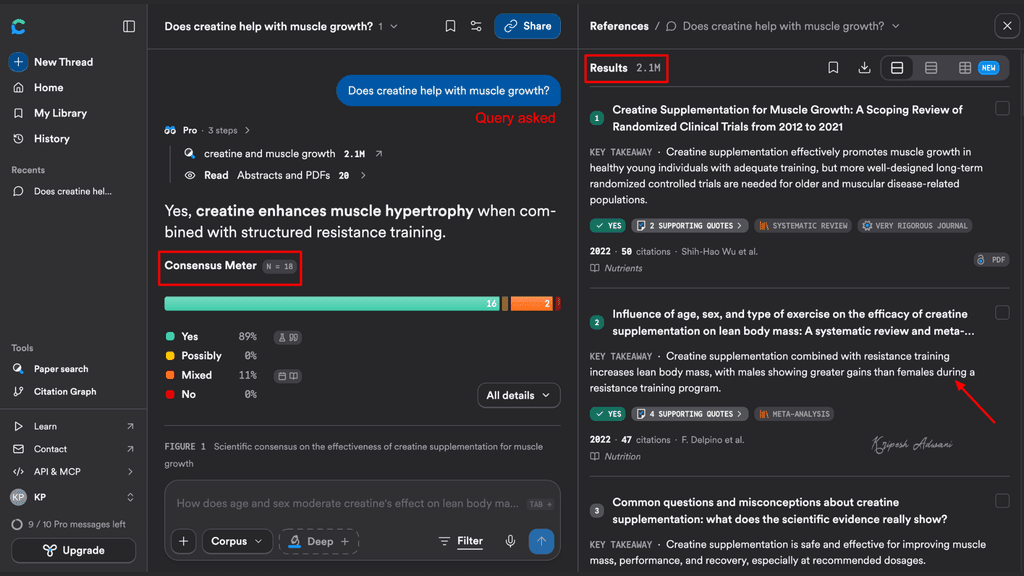Click YES badge on Scoping Review paper
This screenshot has width=1024, height=576.
click(607, 226)
